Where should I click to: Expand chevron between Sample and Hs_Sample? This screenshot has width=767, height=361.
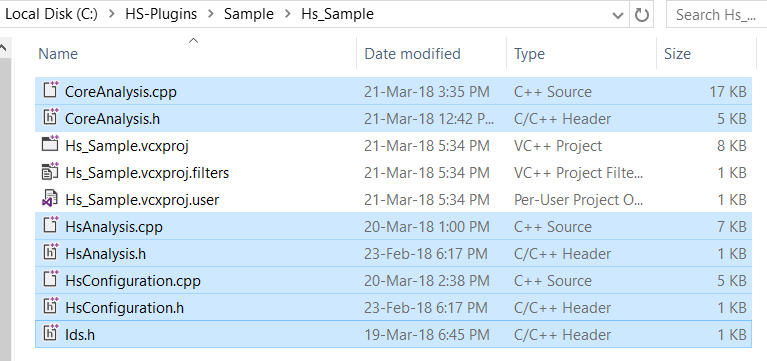288,15
